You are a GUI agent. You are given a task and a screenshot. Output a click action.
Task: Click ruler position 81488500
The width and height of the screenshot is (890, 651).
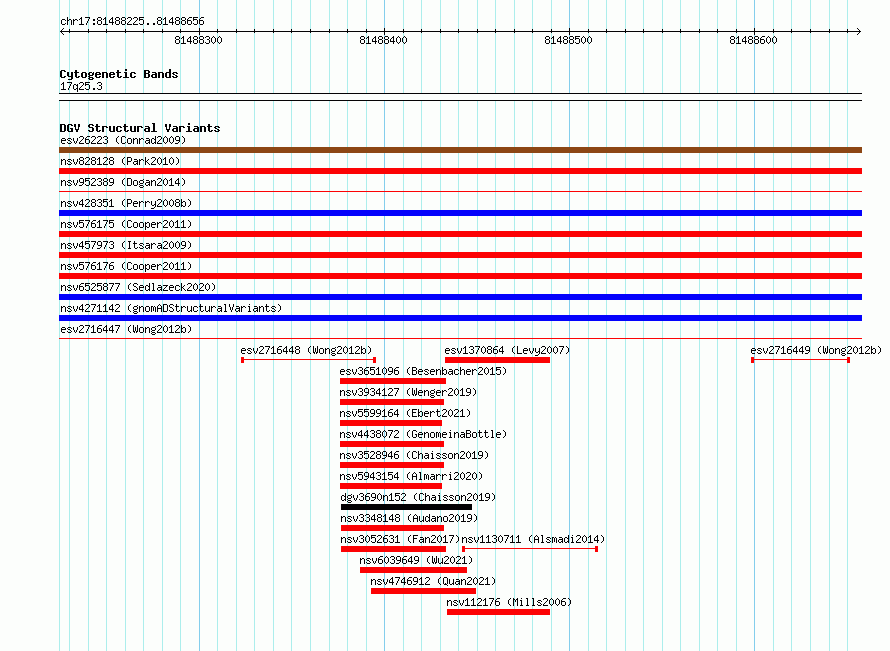point(568,40)
